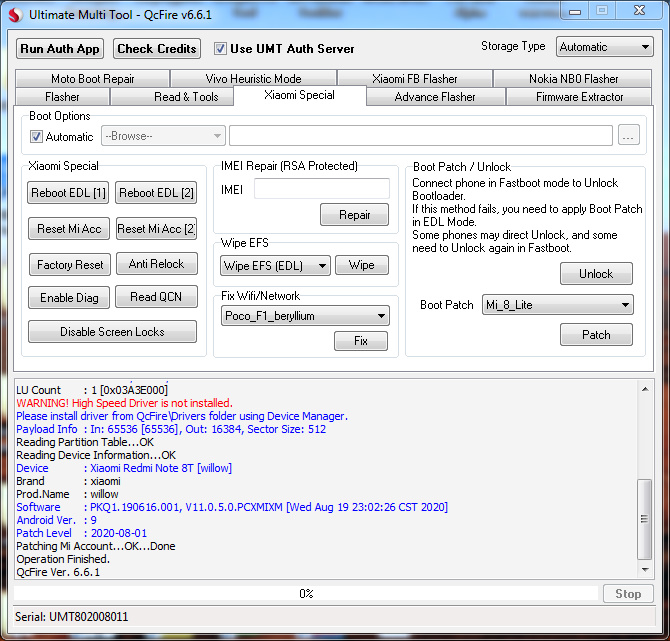Click the log scrollbar thumb
The image size is (670, 641).
pos(644,519)
